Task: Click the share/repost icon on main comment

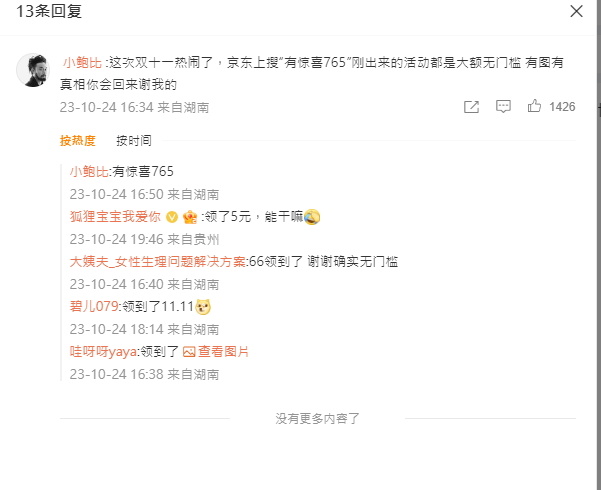Action: pyautogui.click(x=471, y=107)
